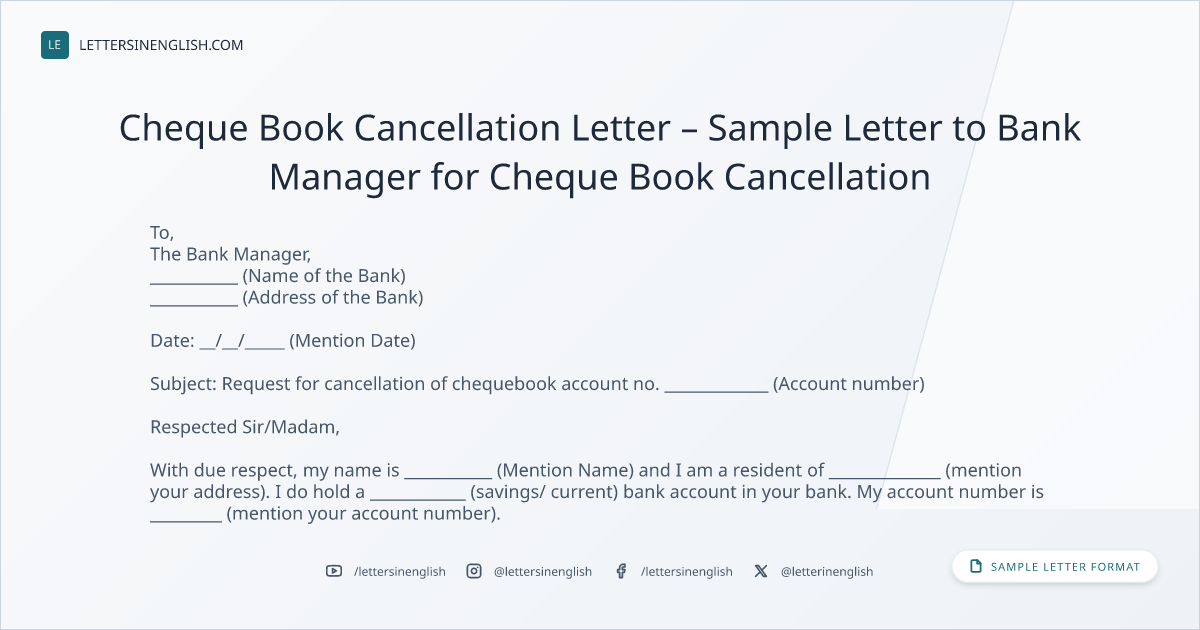Viewport: 1200px width, 630px height.
Task: Open the /lettersinenglish YouTube handle
Action: (x=400, y=571)
